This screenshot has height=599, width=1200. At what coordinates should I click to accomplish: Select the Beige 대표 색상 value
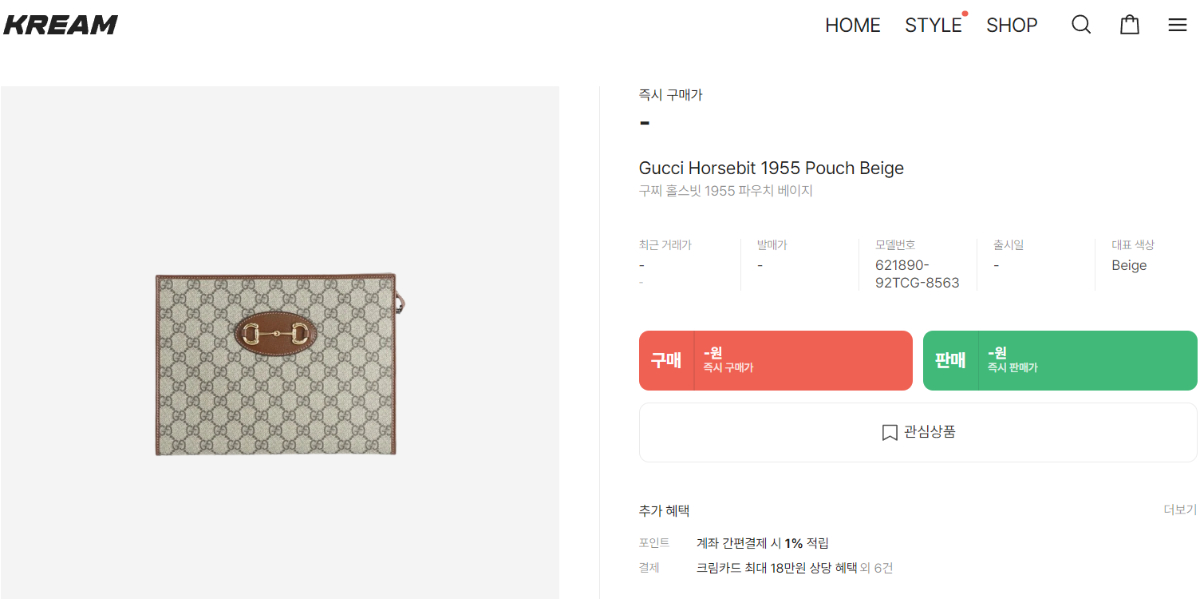point(1129,265)
